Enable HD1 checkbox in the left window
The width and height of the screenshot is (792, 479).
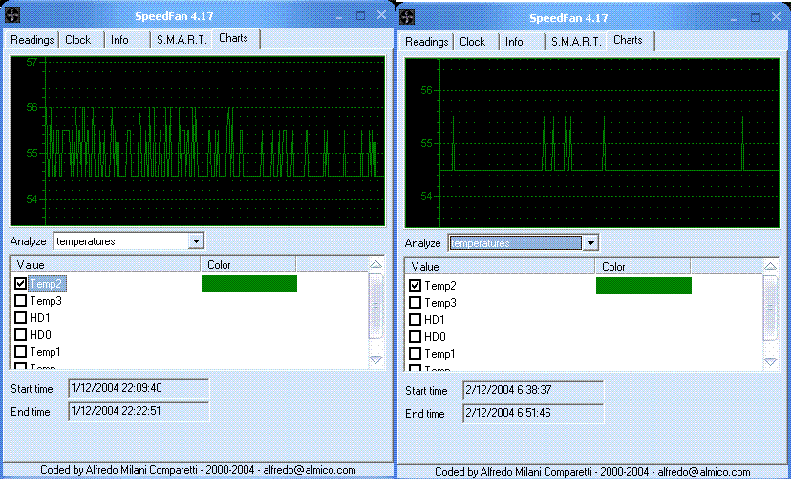coord(20,318)
